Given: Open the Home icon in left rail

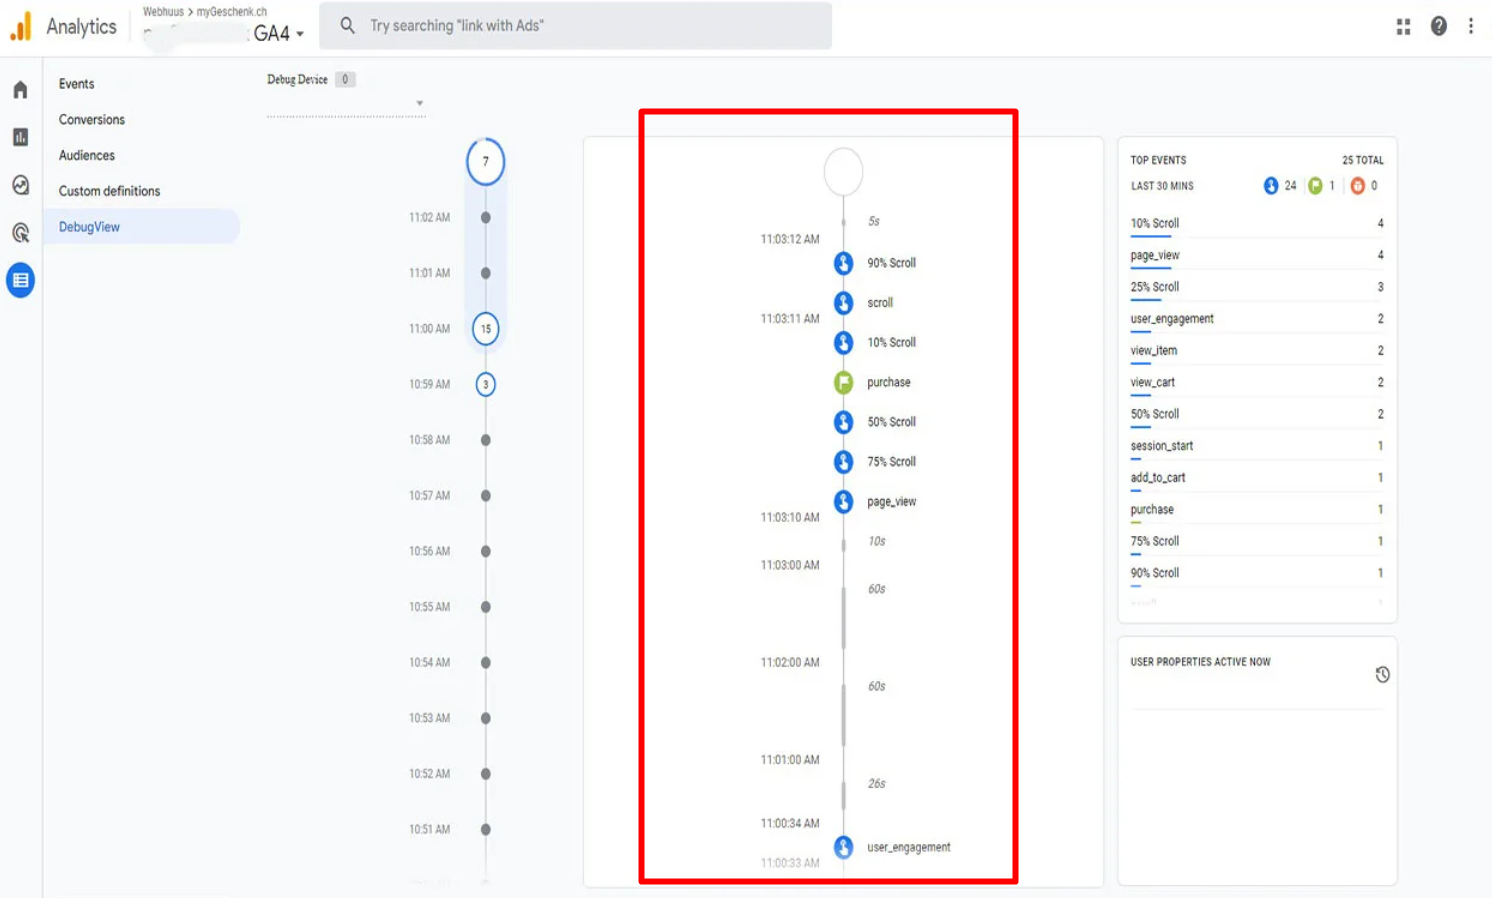Looking at the screenshot, I should point(20,90).
